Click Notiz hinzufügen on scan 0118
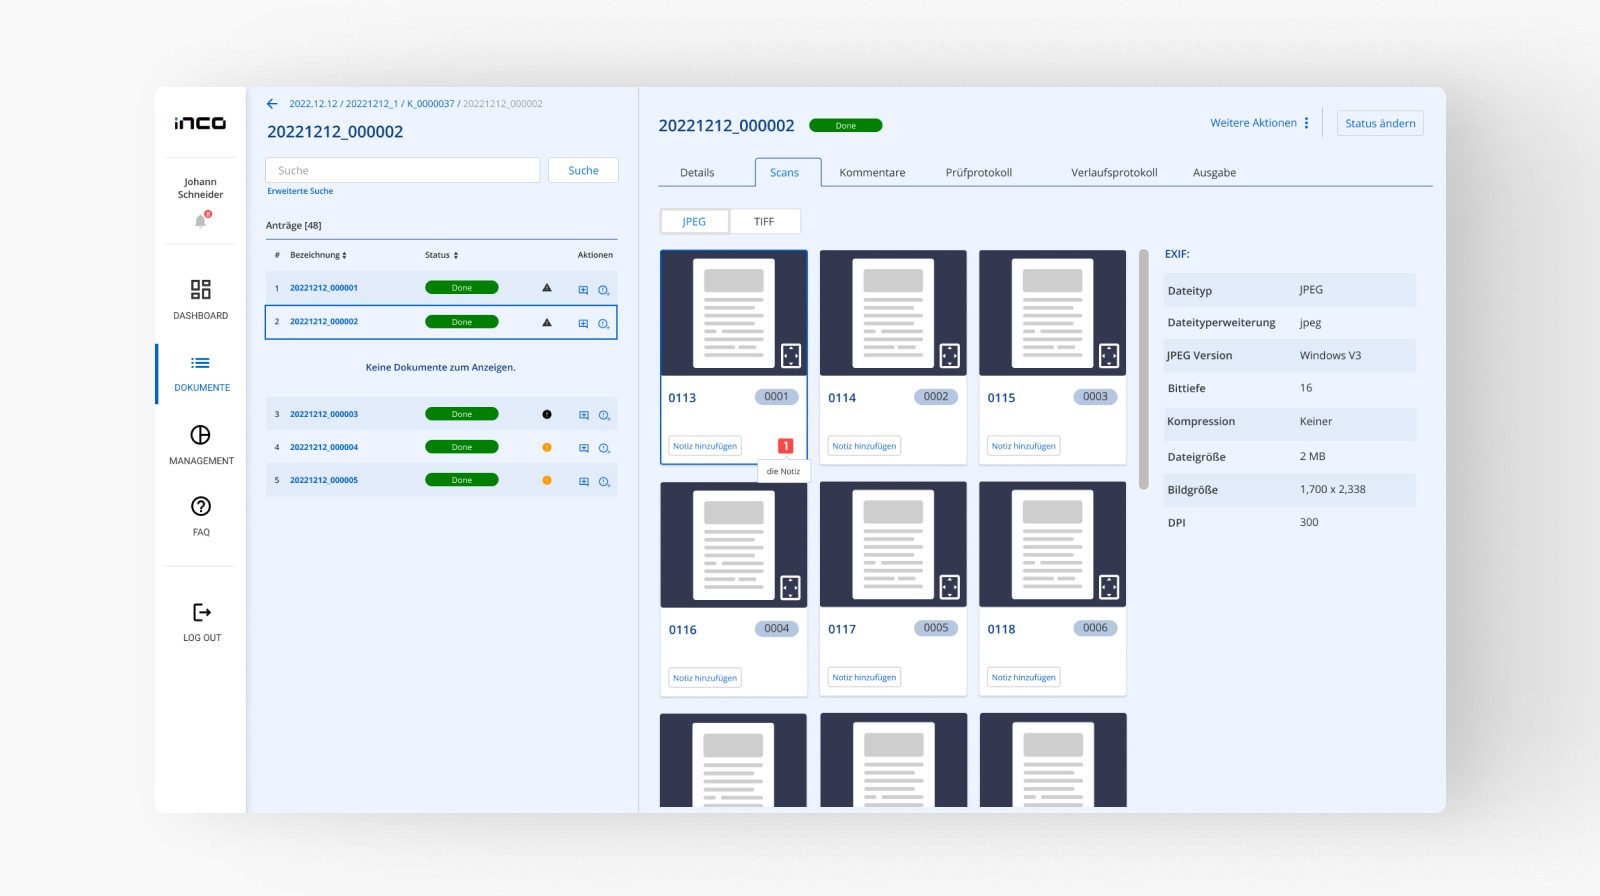The height and width of the screenshot is (896, 1600). 1024,677
